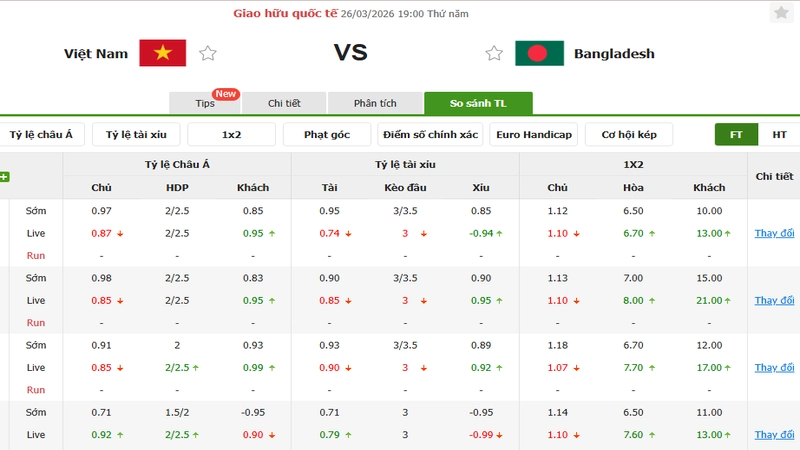The height and width of the screenshot is (450, 800).
Task: Select the Cơ hội kép filter
Action: pos(629,135)
